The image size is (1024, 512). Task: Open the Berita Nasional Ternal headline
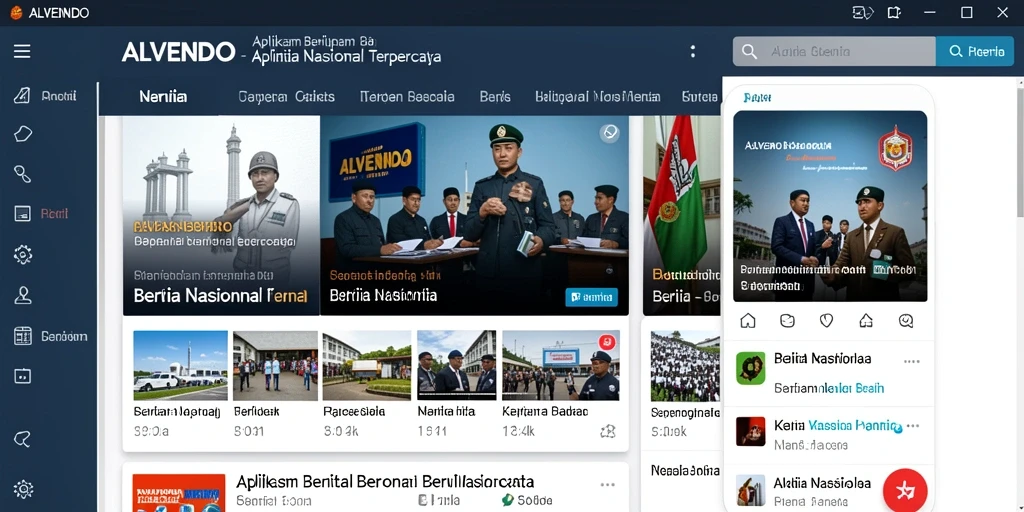tap(220, 295)
